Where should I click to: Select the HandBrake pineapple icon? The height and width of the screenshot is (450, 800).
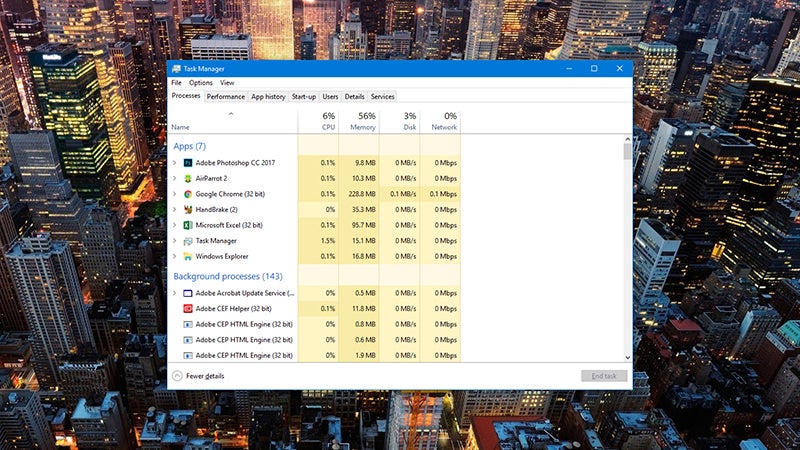click(x=187, y=210)
